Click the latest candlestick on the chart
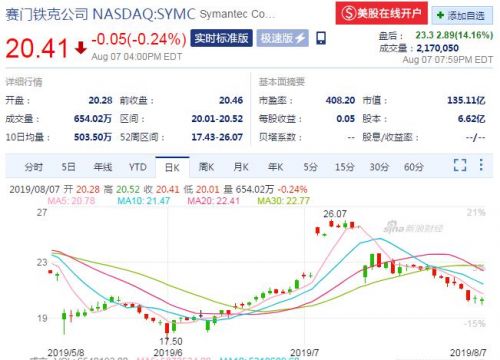Image resolution: width=500 pixels, height=360 pixels. (x=482, y=301)
